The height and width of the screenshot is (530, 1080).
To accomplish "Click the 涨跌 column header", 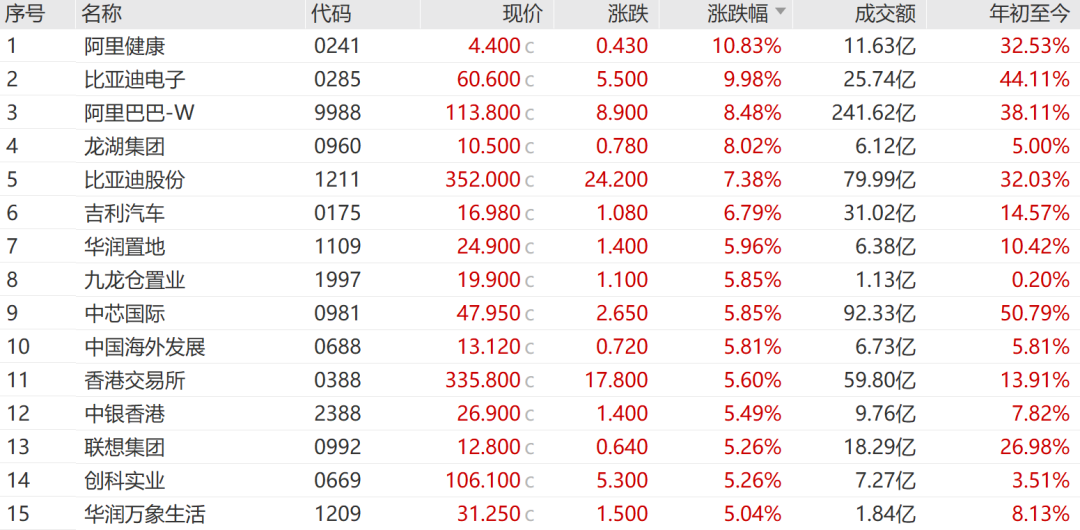I will (x=628, y=13).
